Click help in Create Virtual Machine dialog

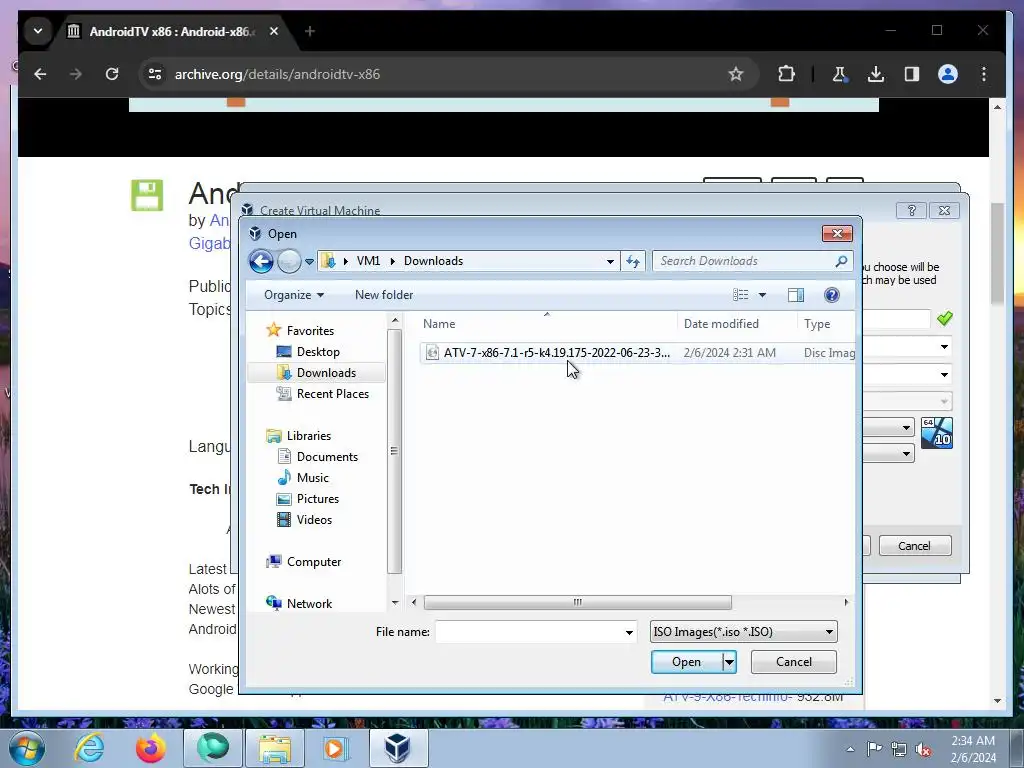[x=912, y=210]
